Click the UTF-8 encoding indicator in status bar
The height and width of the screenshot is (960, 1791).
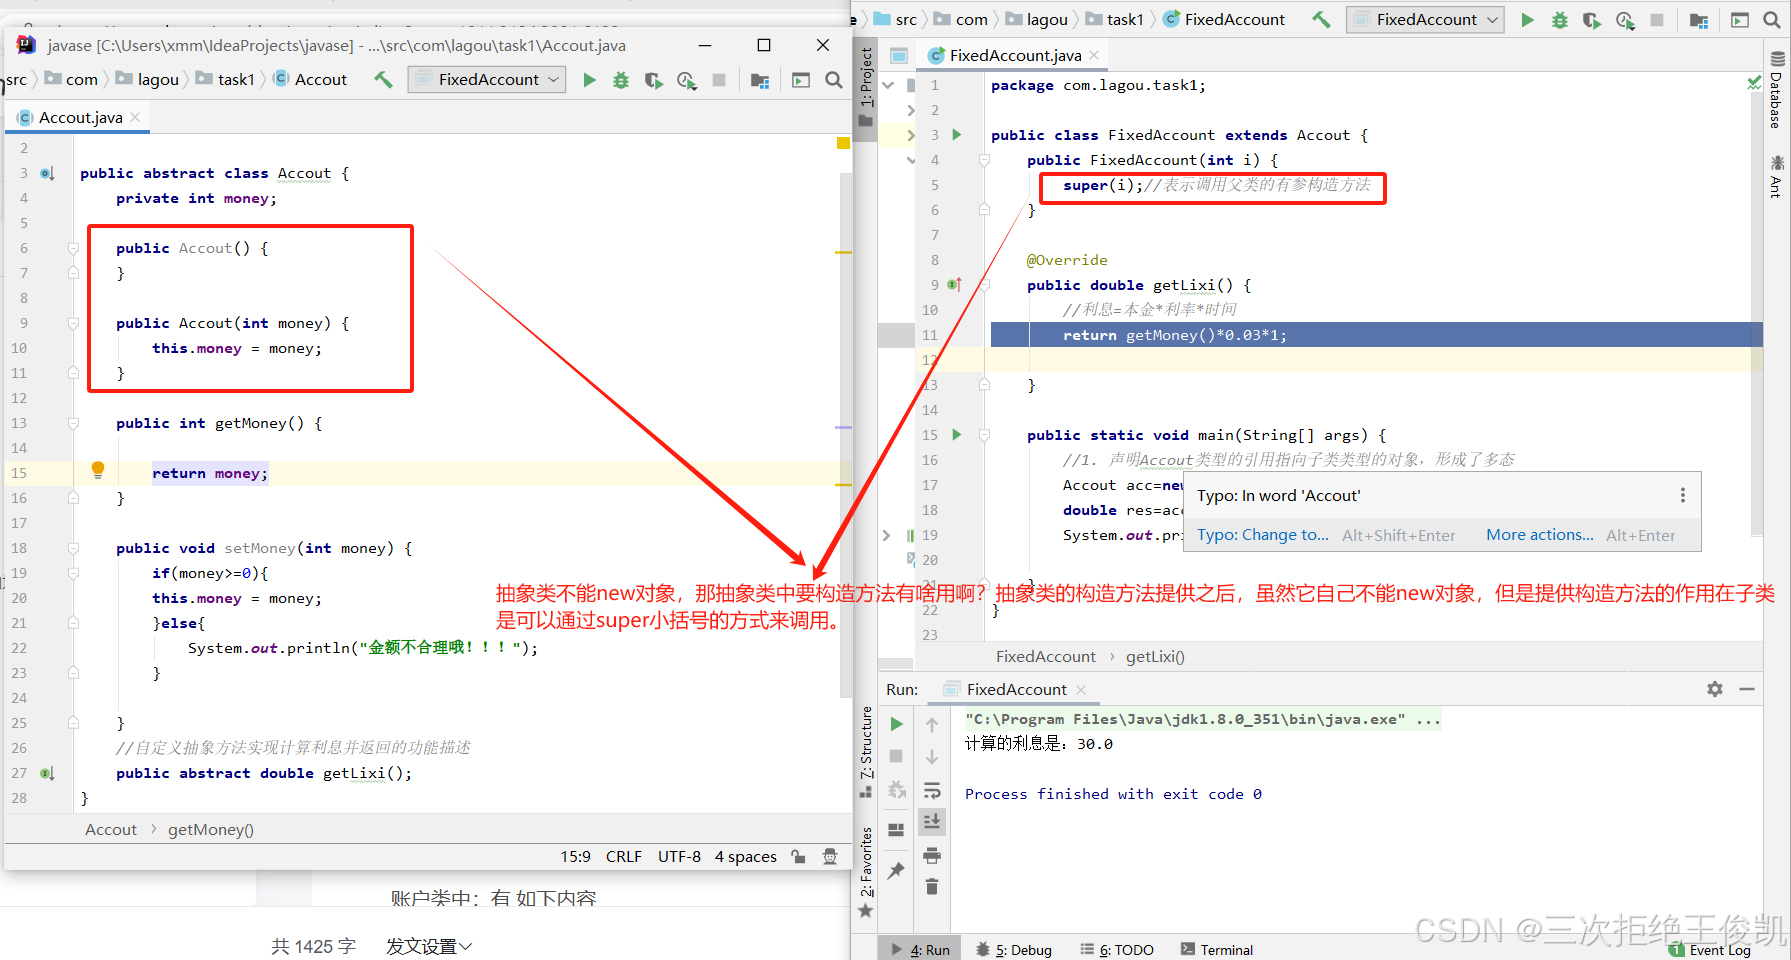679,856
